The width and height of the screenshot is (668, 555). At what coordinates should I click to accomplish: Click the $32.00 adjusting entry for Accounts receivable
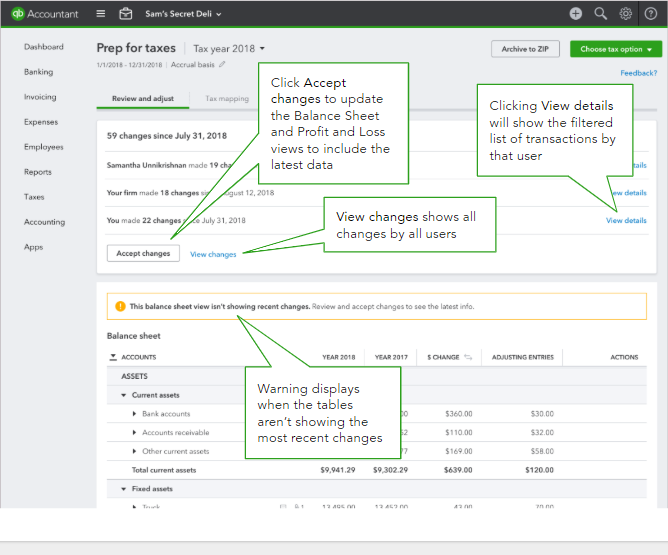pyautogui.click(x=542, y=432)
